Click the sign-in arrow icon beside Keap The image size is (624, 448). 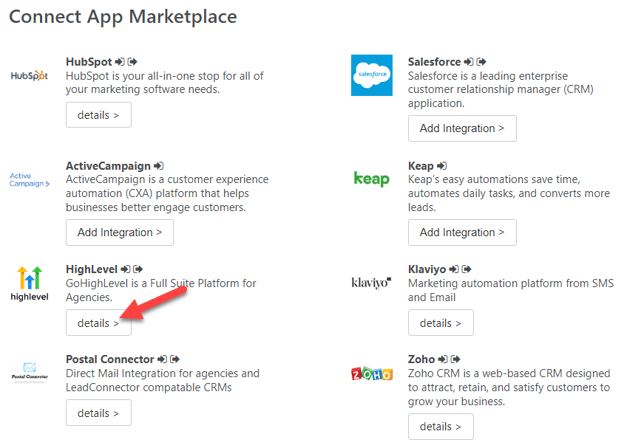coord(442,166)
